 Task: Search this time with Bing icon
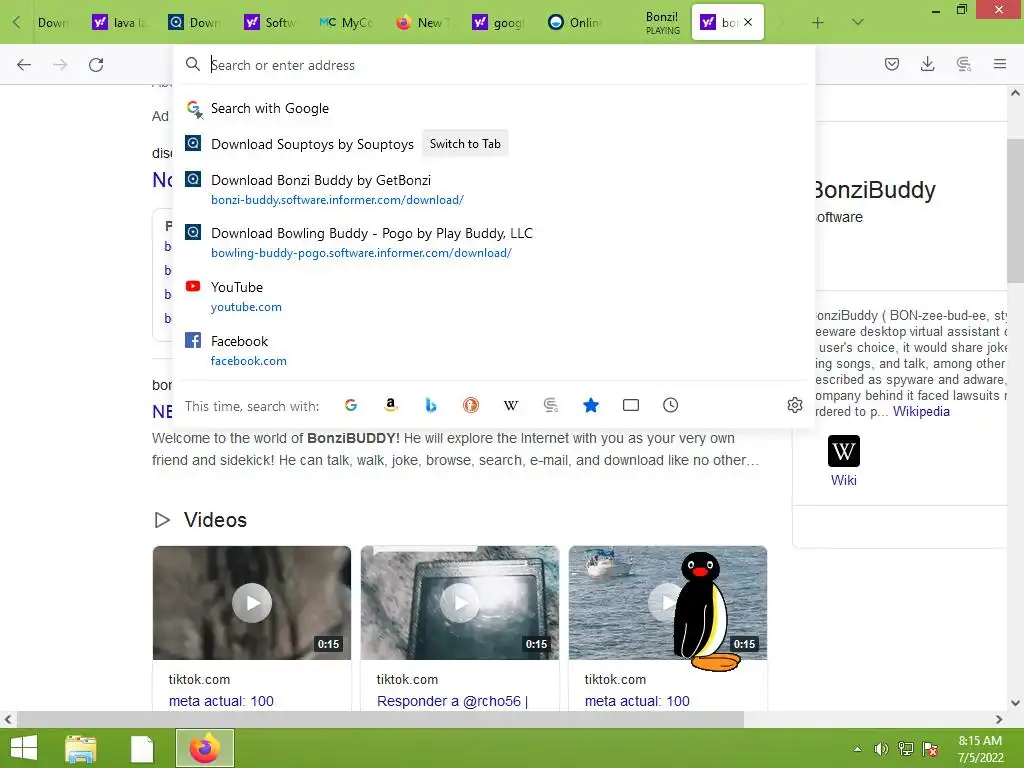pos(430,406)
